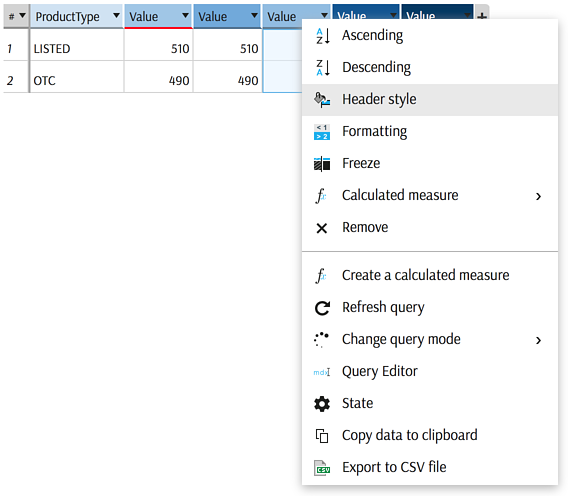Select Export to CSV file entry

pyautogui.click(x=430, y=467)
